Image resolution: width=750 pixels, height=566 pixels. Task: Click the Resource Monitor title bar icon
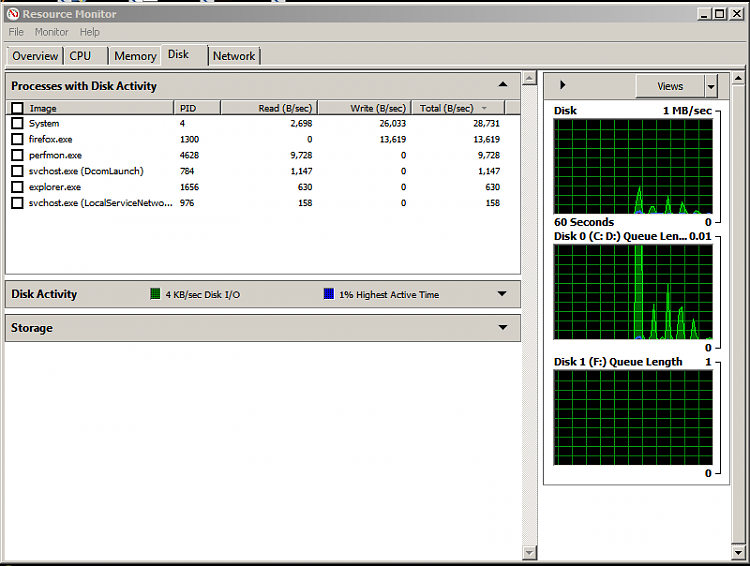13,14
